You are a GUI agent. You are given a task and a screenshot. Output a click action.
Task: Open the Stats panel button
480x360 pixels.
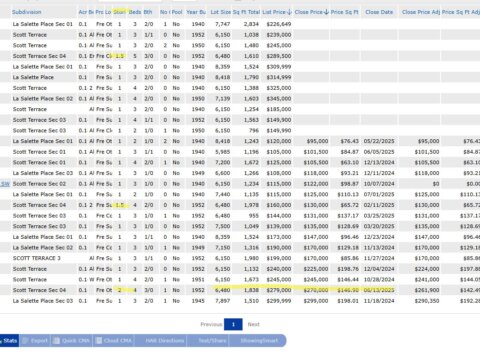point(9,341)
